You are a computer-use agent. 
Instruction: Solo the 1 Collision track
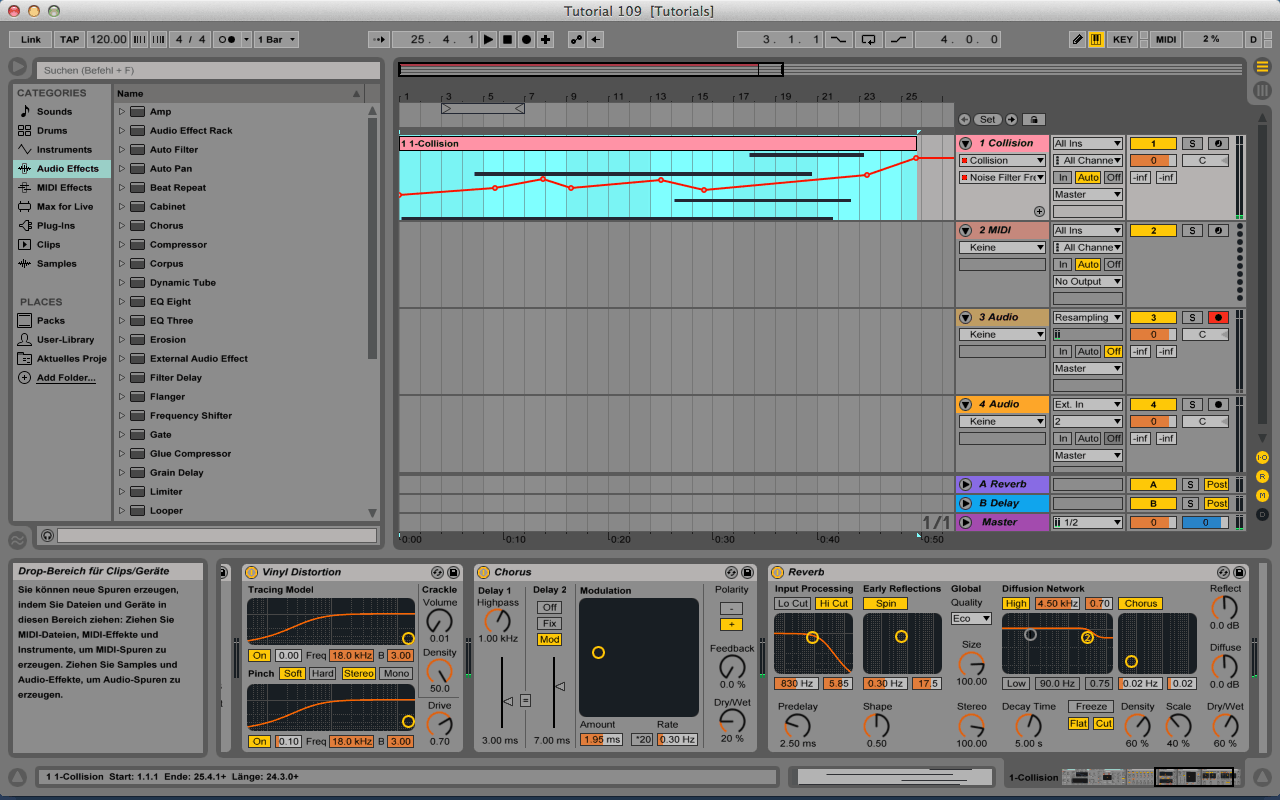(x=1192, y=144)
